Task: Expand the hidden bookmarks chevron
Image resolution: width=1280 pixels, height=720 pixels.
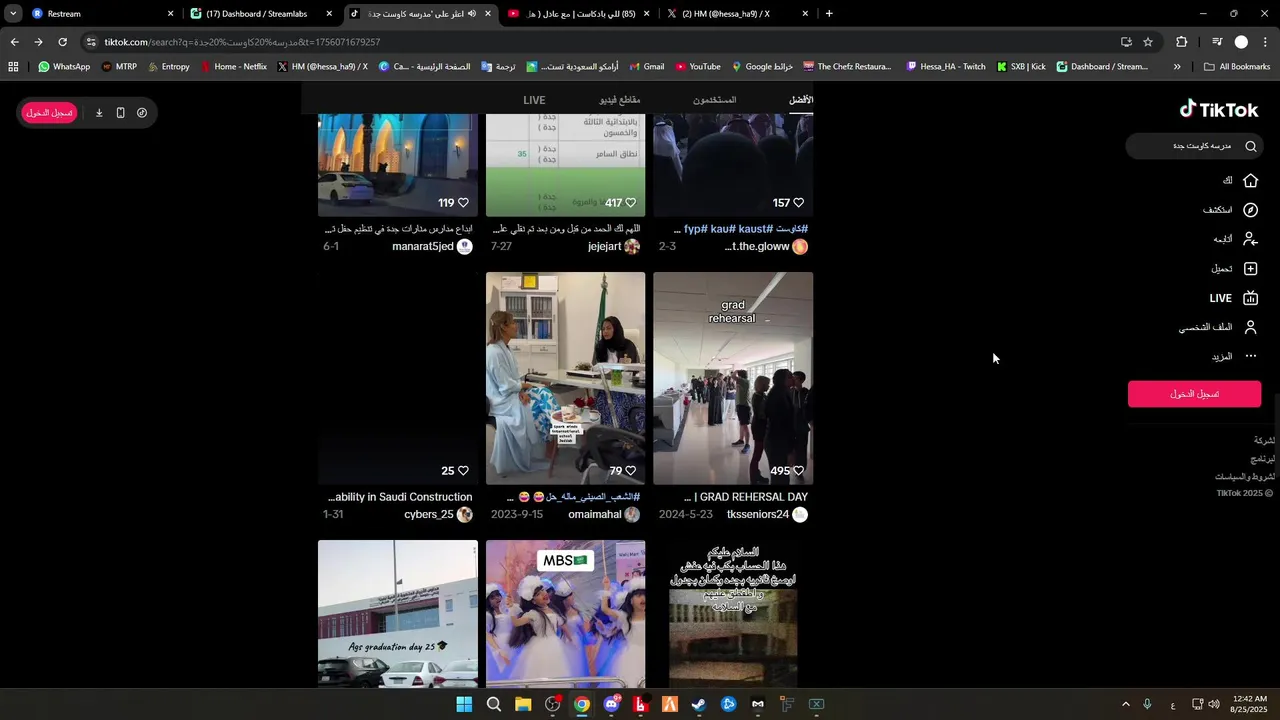Action: 1177,67
